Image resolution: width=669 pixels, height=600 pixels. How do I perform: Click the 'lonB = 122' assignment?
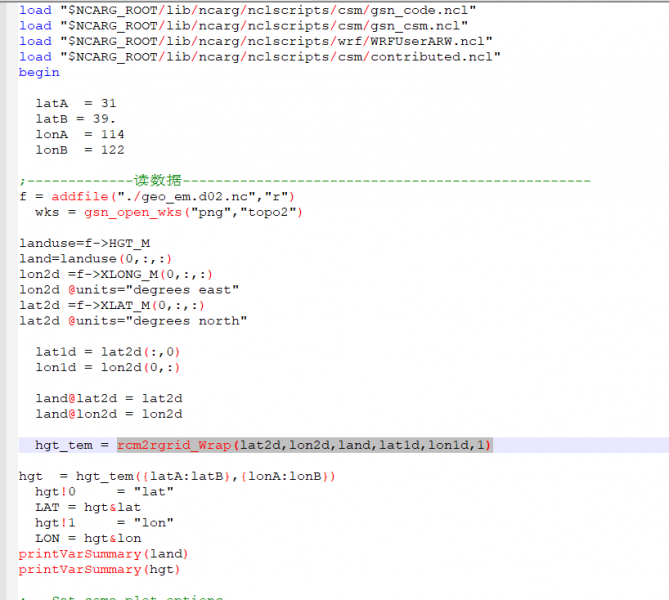80,150
